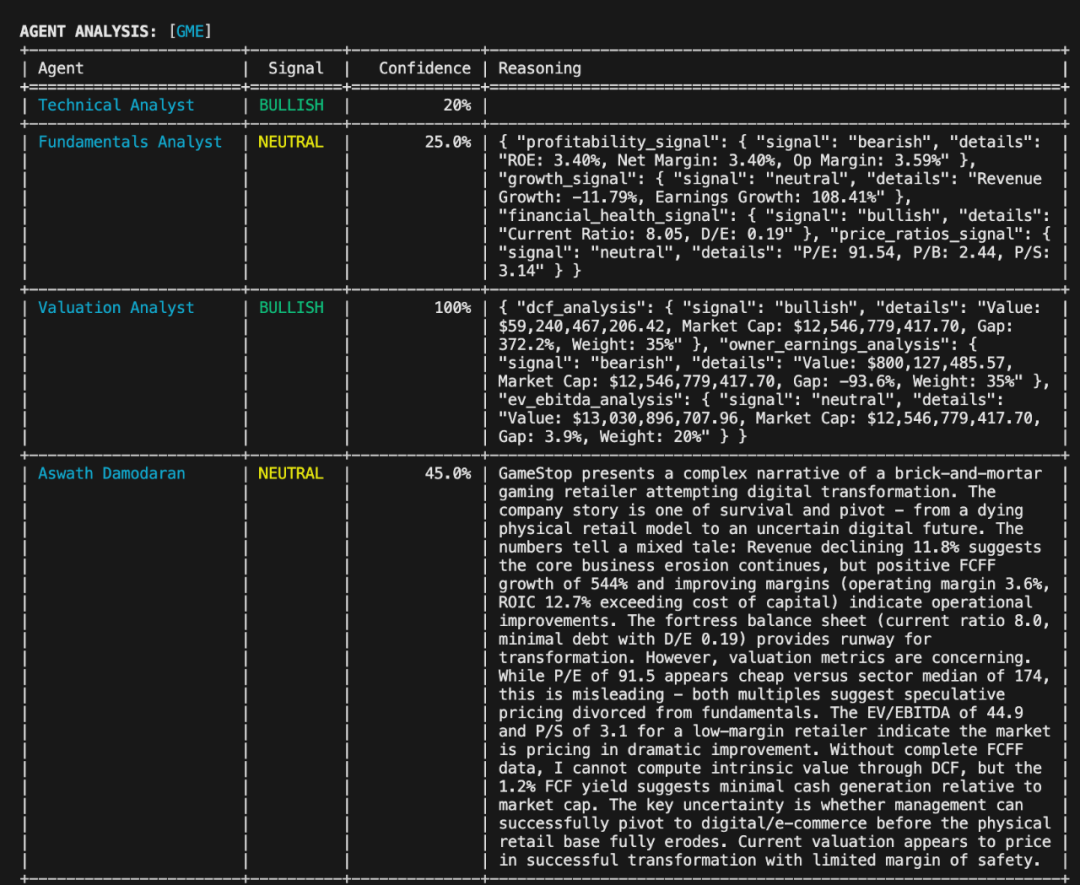Click BULLISH signal for Technical Analyst
The image size is (1080, 885).
291,105
